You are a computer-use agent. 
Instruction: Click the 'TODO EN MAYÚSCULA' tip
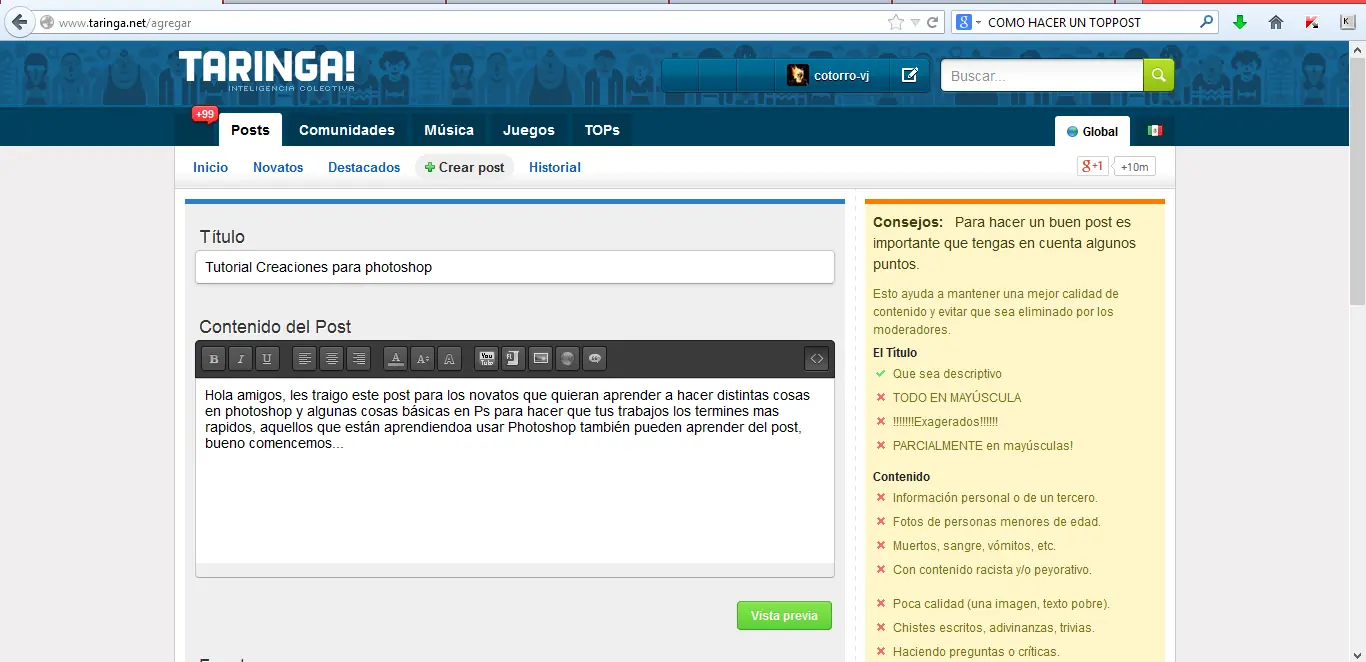(x=957, y=398)
